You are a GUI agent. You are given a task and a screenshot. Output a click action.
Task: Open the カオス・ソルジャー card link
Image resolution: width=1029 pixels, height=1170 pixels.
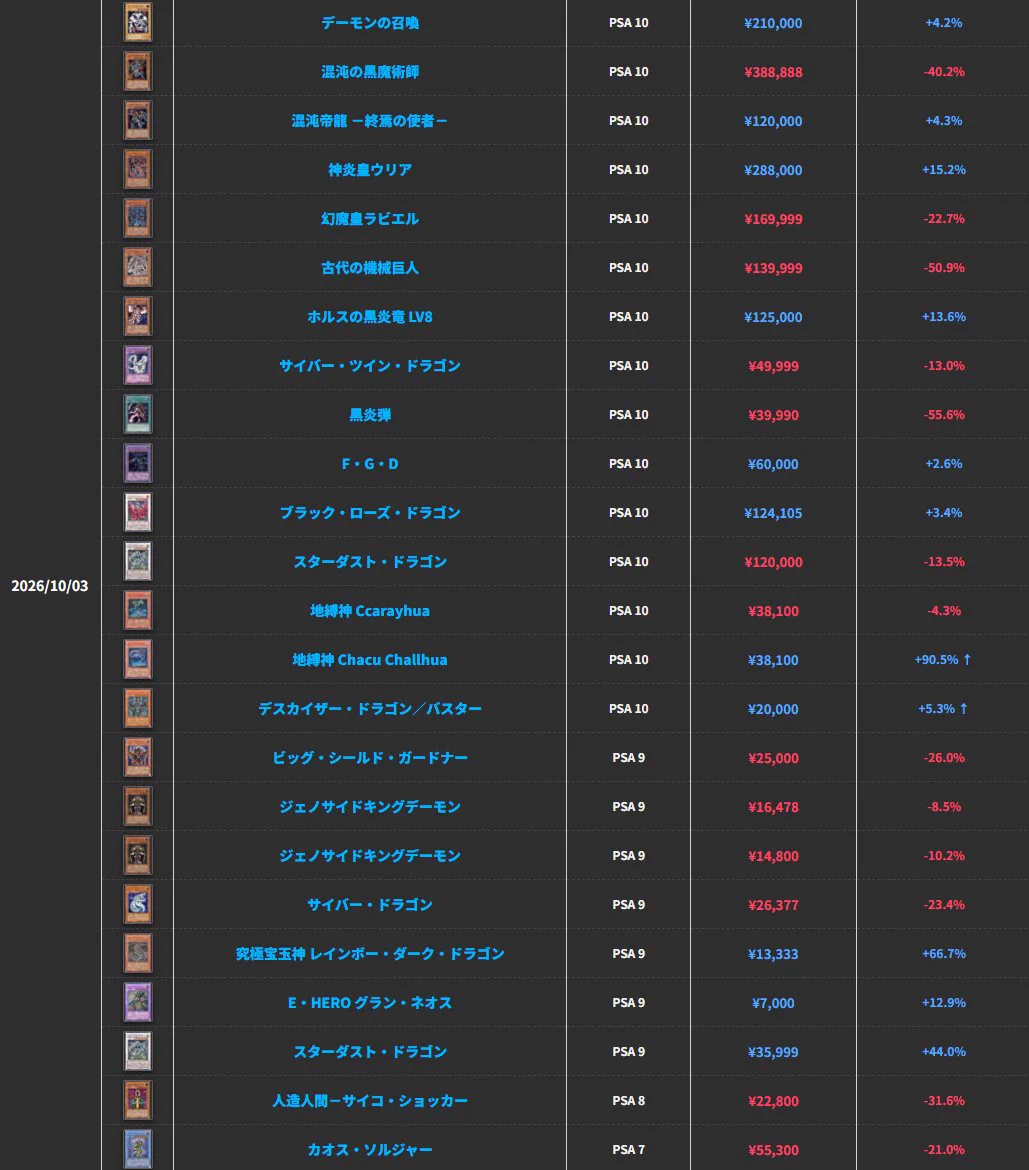pyautogui.click(x=369, y=1150)
